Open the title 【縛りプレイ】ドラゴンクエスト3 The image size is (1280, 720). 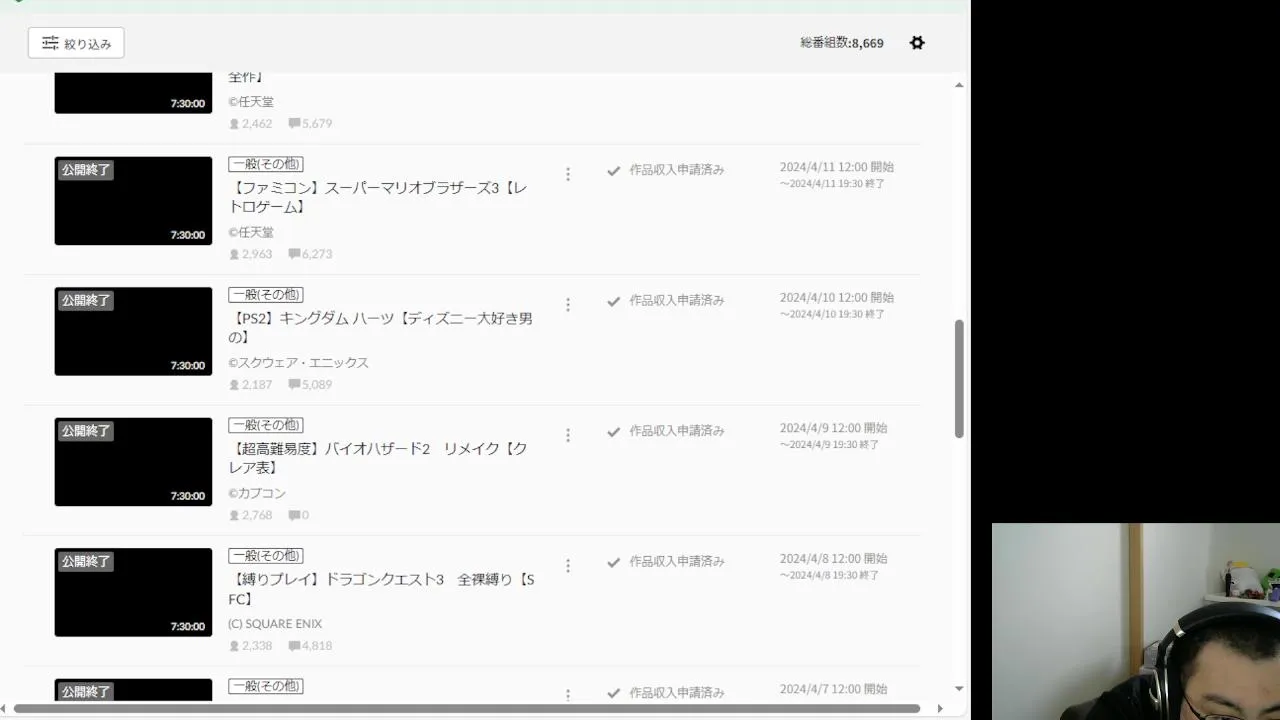coord(381,589)
